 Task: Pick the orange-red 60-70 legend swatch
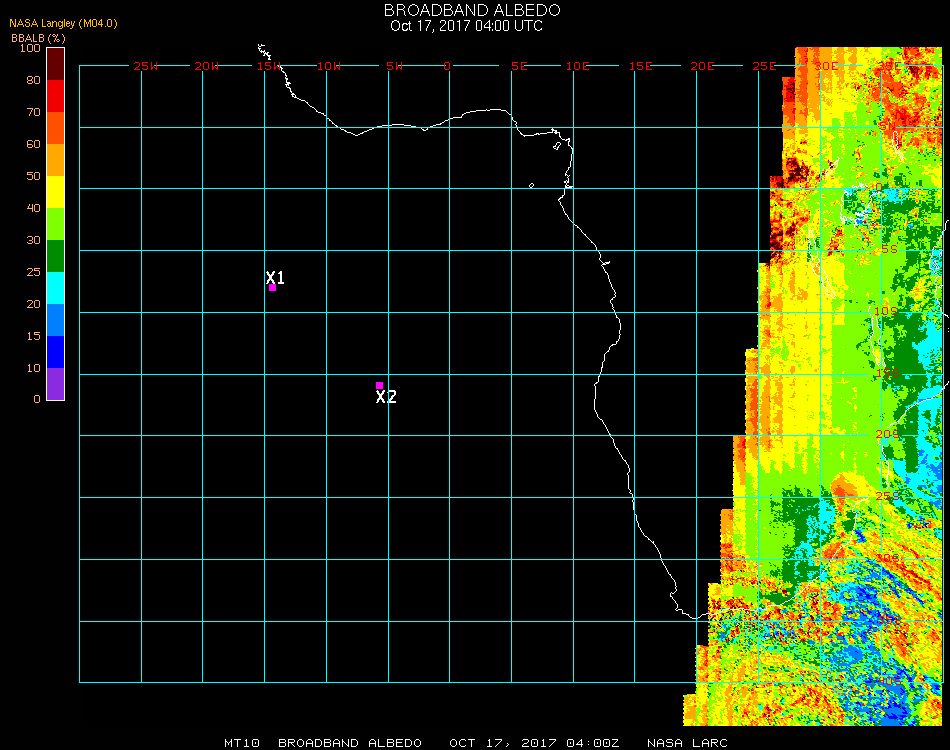pos(56,128)
